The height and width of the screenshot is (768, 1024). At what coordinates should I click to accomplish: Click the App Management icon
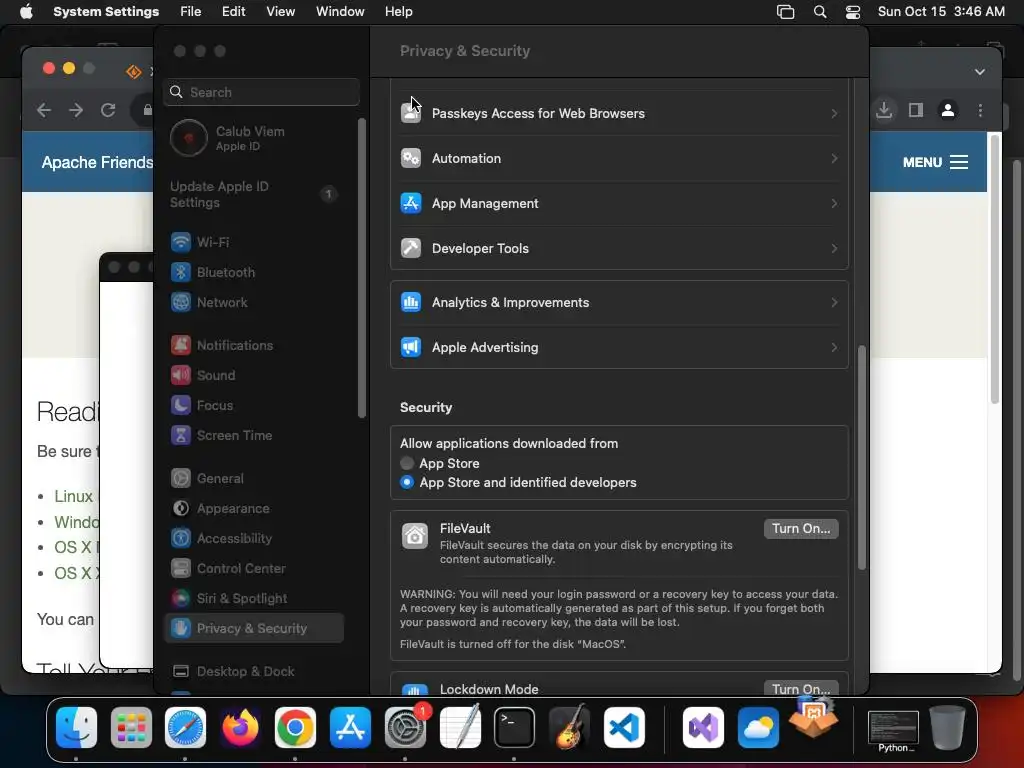[x=411, y=203]
